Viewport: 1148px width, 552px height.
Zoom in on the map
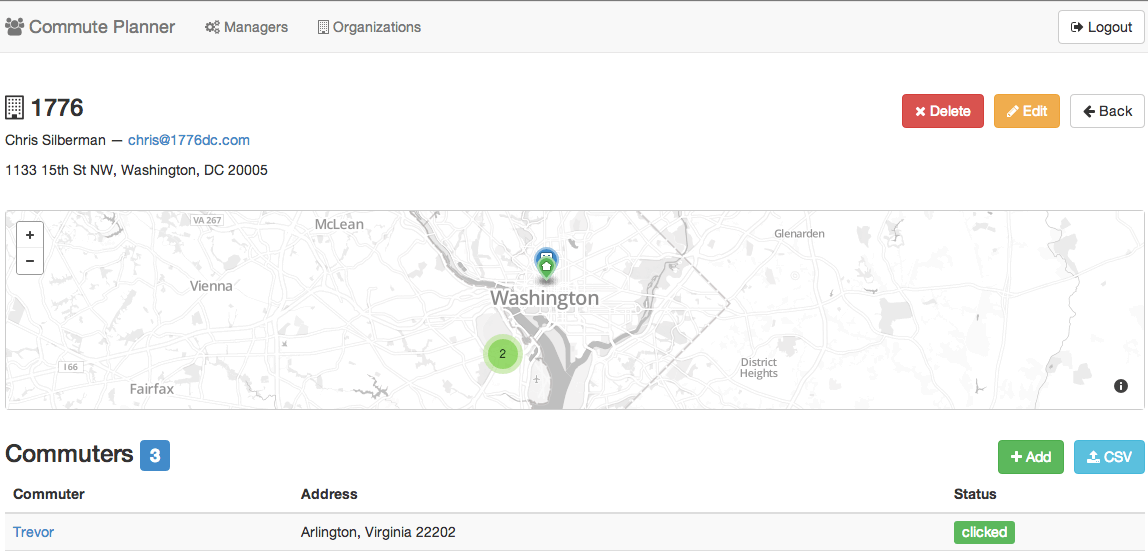pos(30,235)
